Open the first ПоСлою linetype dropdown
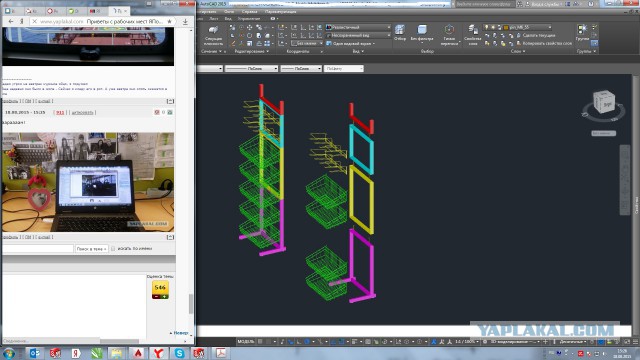The height and width of the screenshot is (360, 640). (x=251, y=69)
